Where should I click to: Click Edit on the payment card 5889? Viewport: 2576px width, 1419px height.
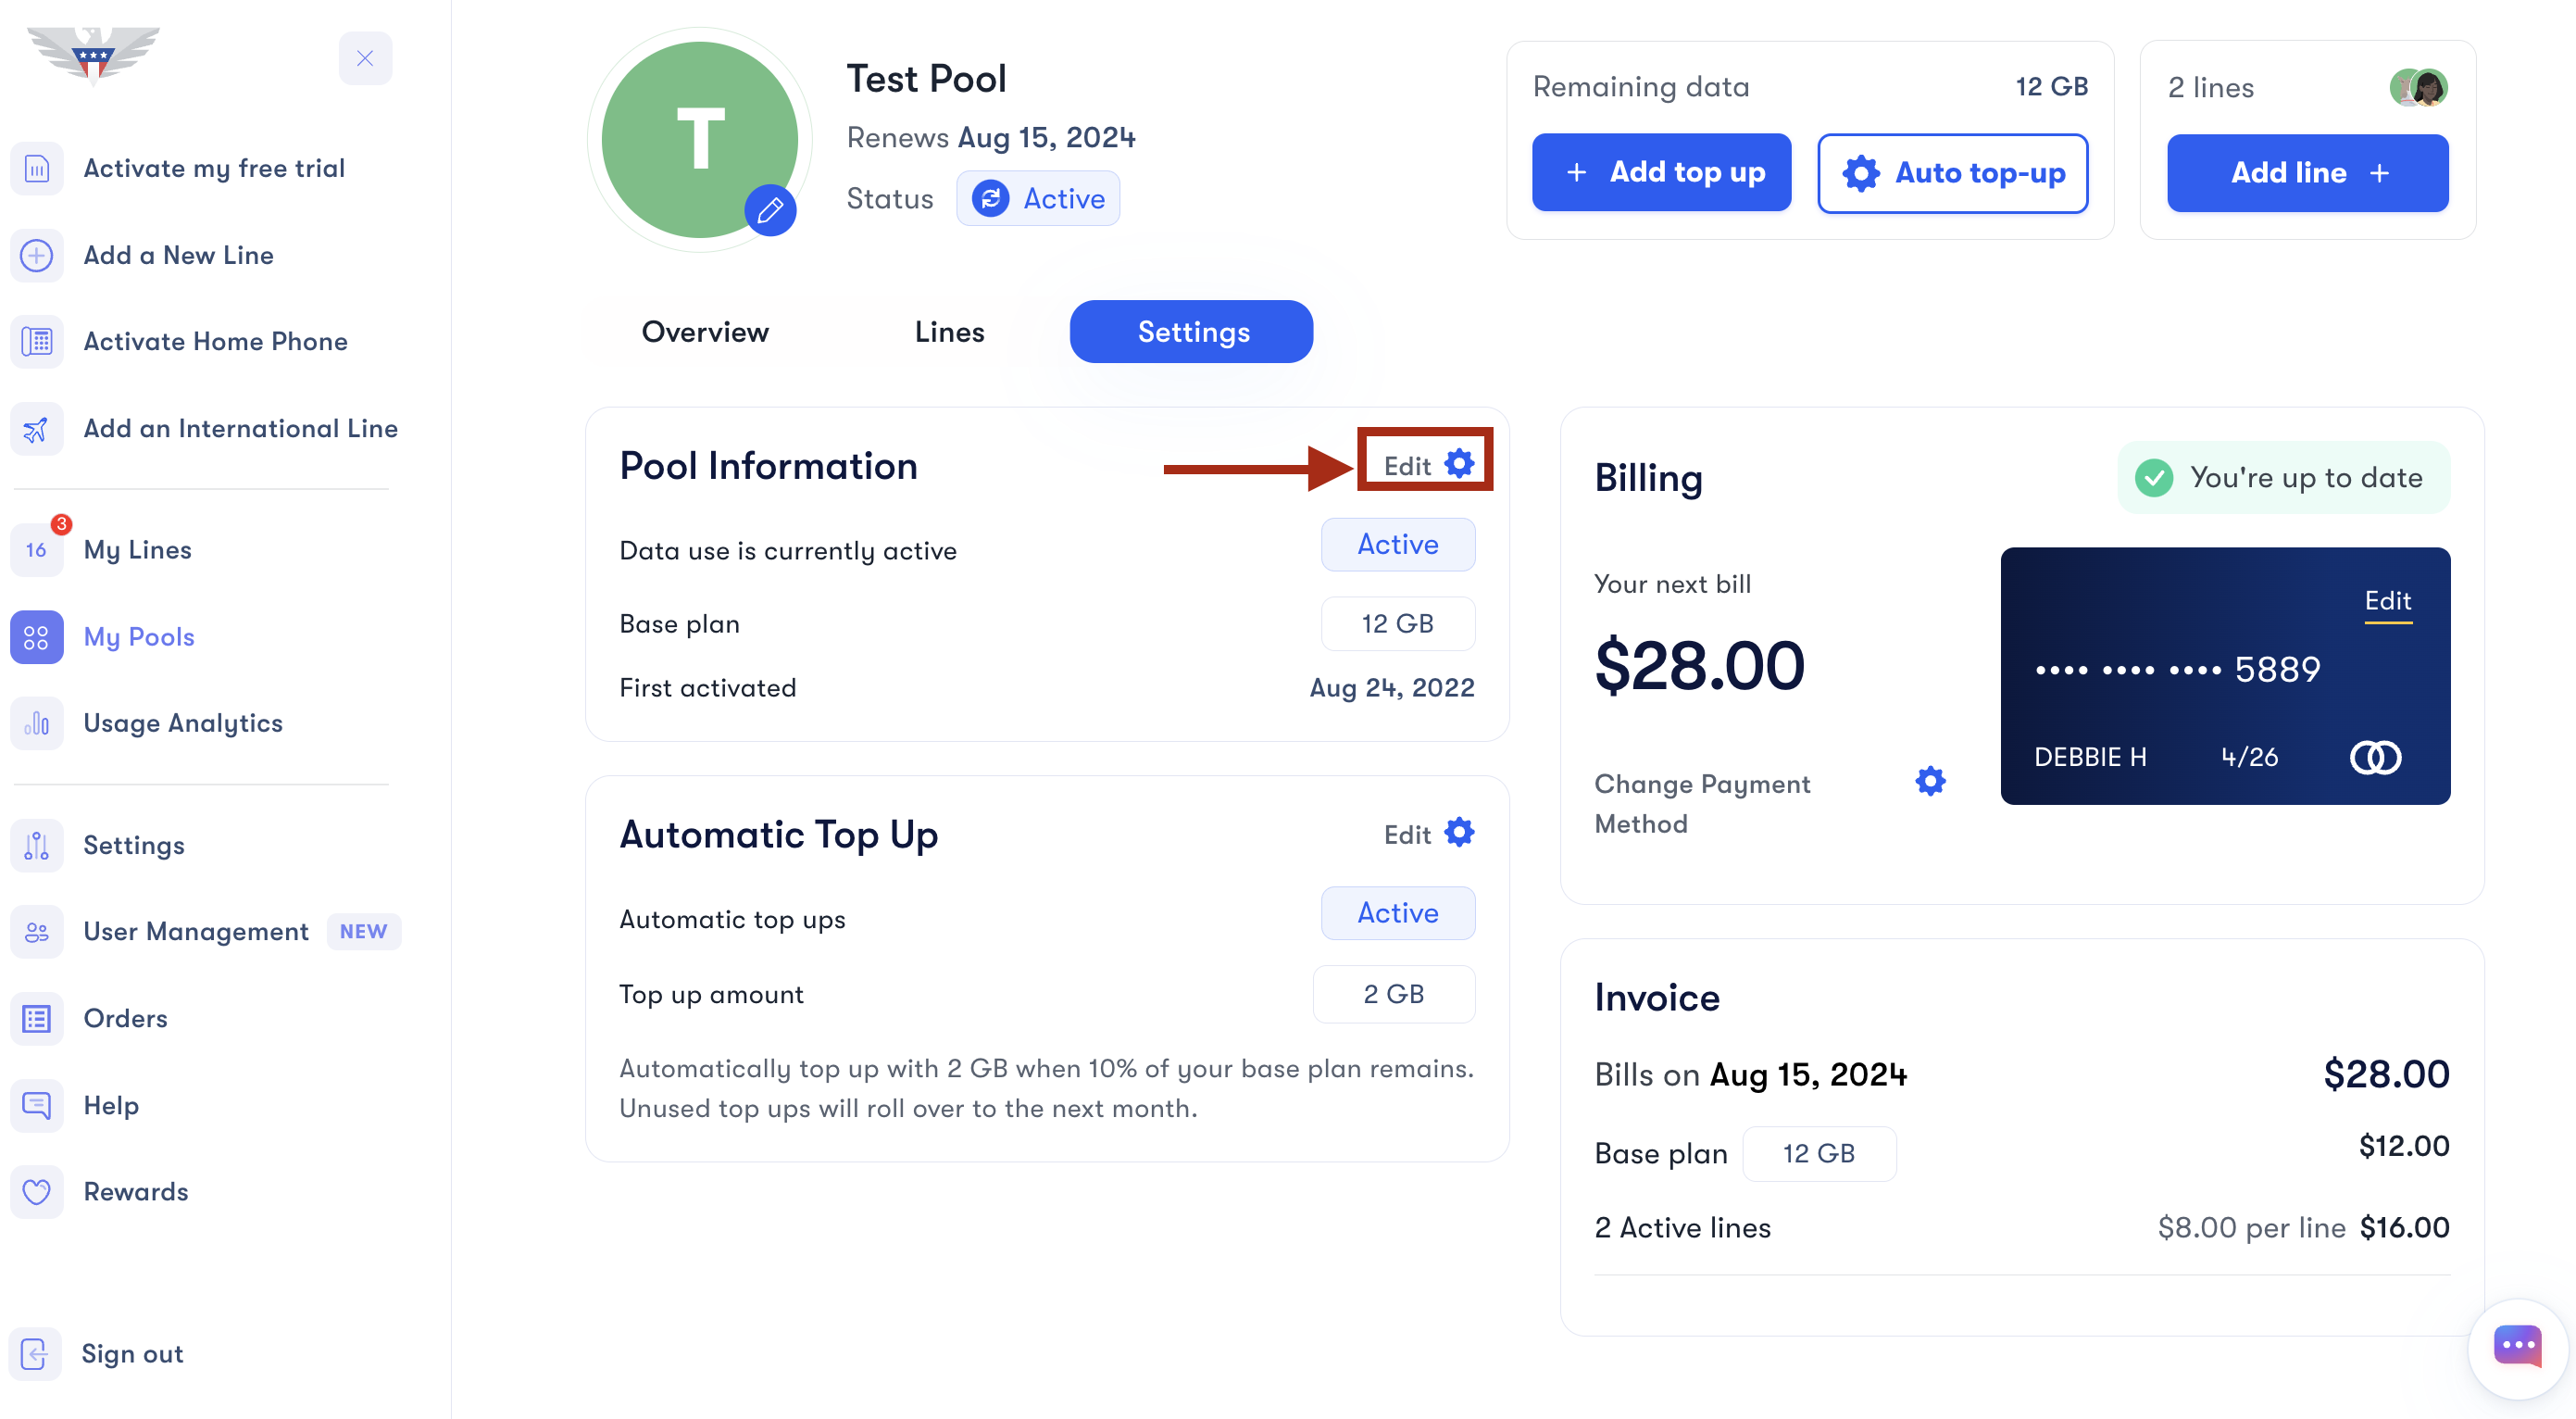[2388, 601]
